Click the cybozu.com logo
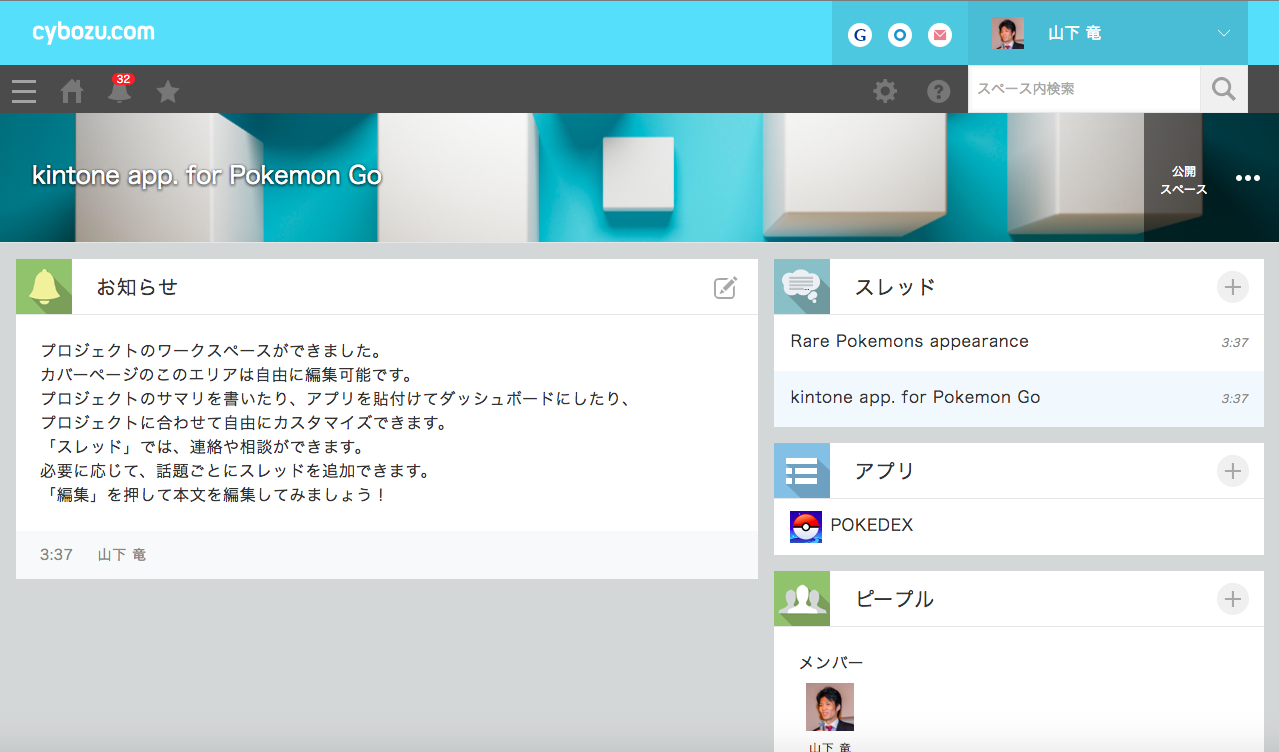The height and width of the screenshot is (752, 1279). click(93, 32)
